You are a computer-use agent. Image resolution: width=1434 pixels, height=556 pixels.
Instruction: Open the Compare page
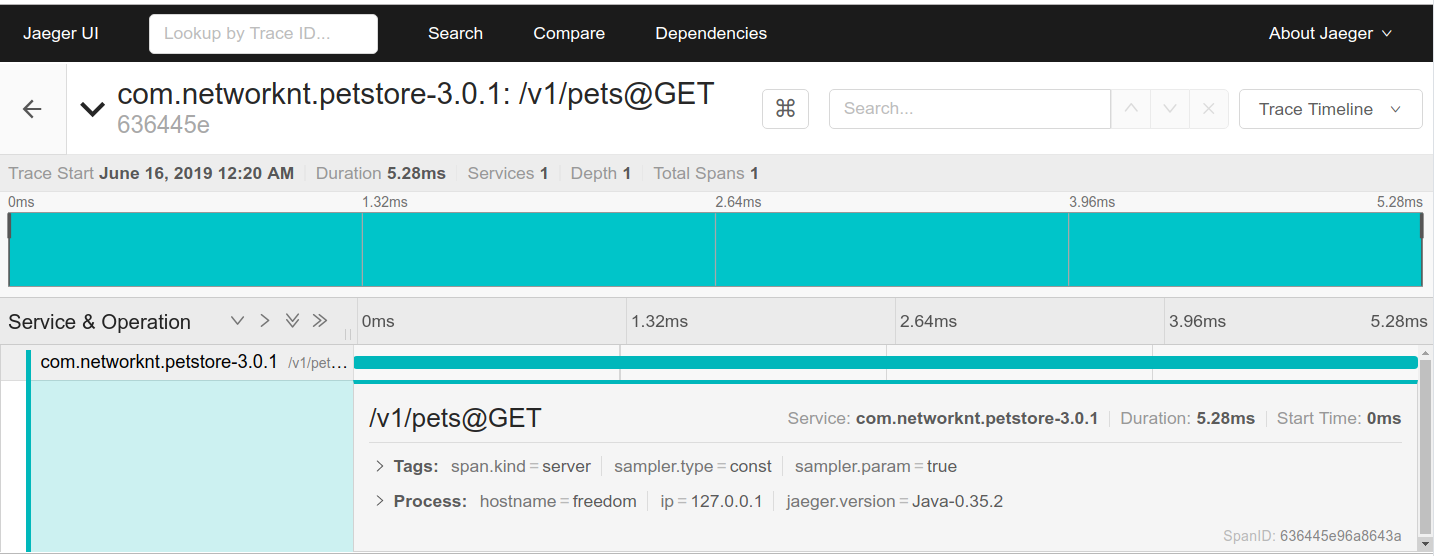click(569, 33)
